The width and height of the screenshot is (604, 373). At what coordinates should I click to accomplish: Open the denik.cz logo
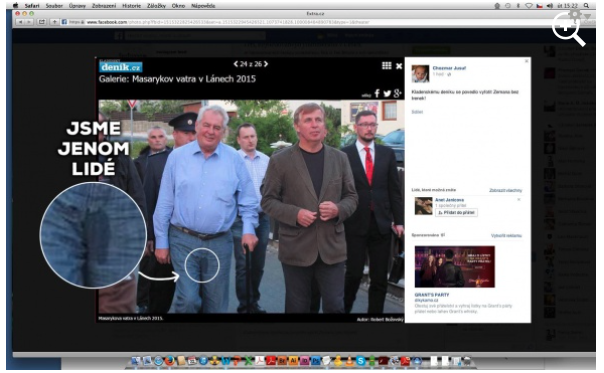click(x=121, y=67)
